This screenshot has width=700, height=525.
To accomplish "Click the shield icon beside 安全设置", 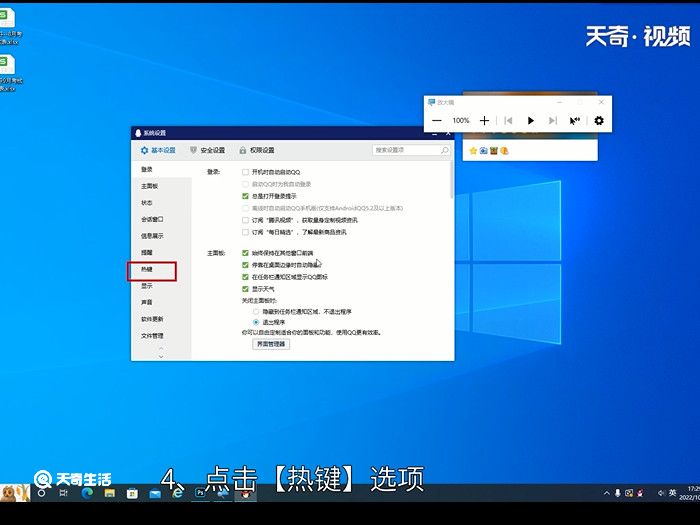I will (x=193, y=150).
